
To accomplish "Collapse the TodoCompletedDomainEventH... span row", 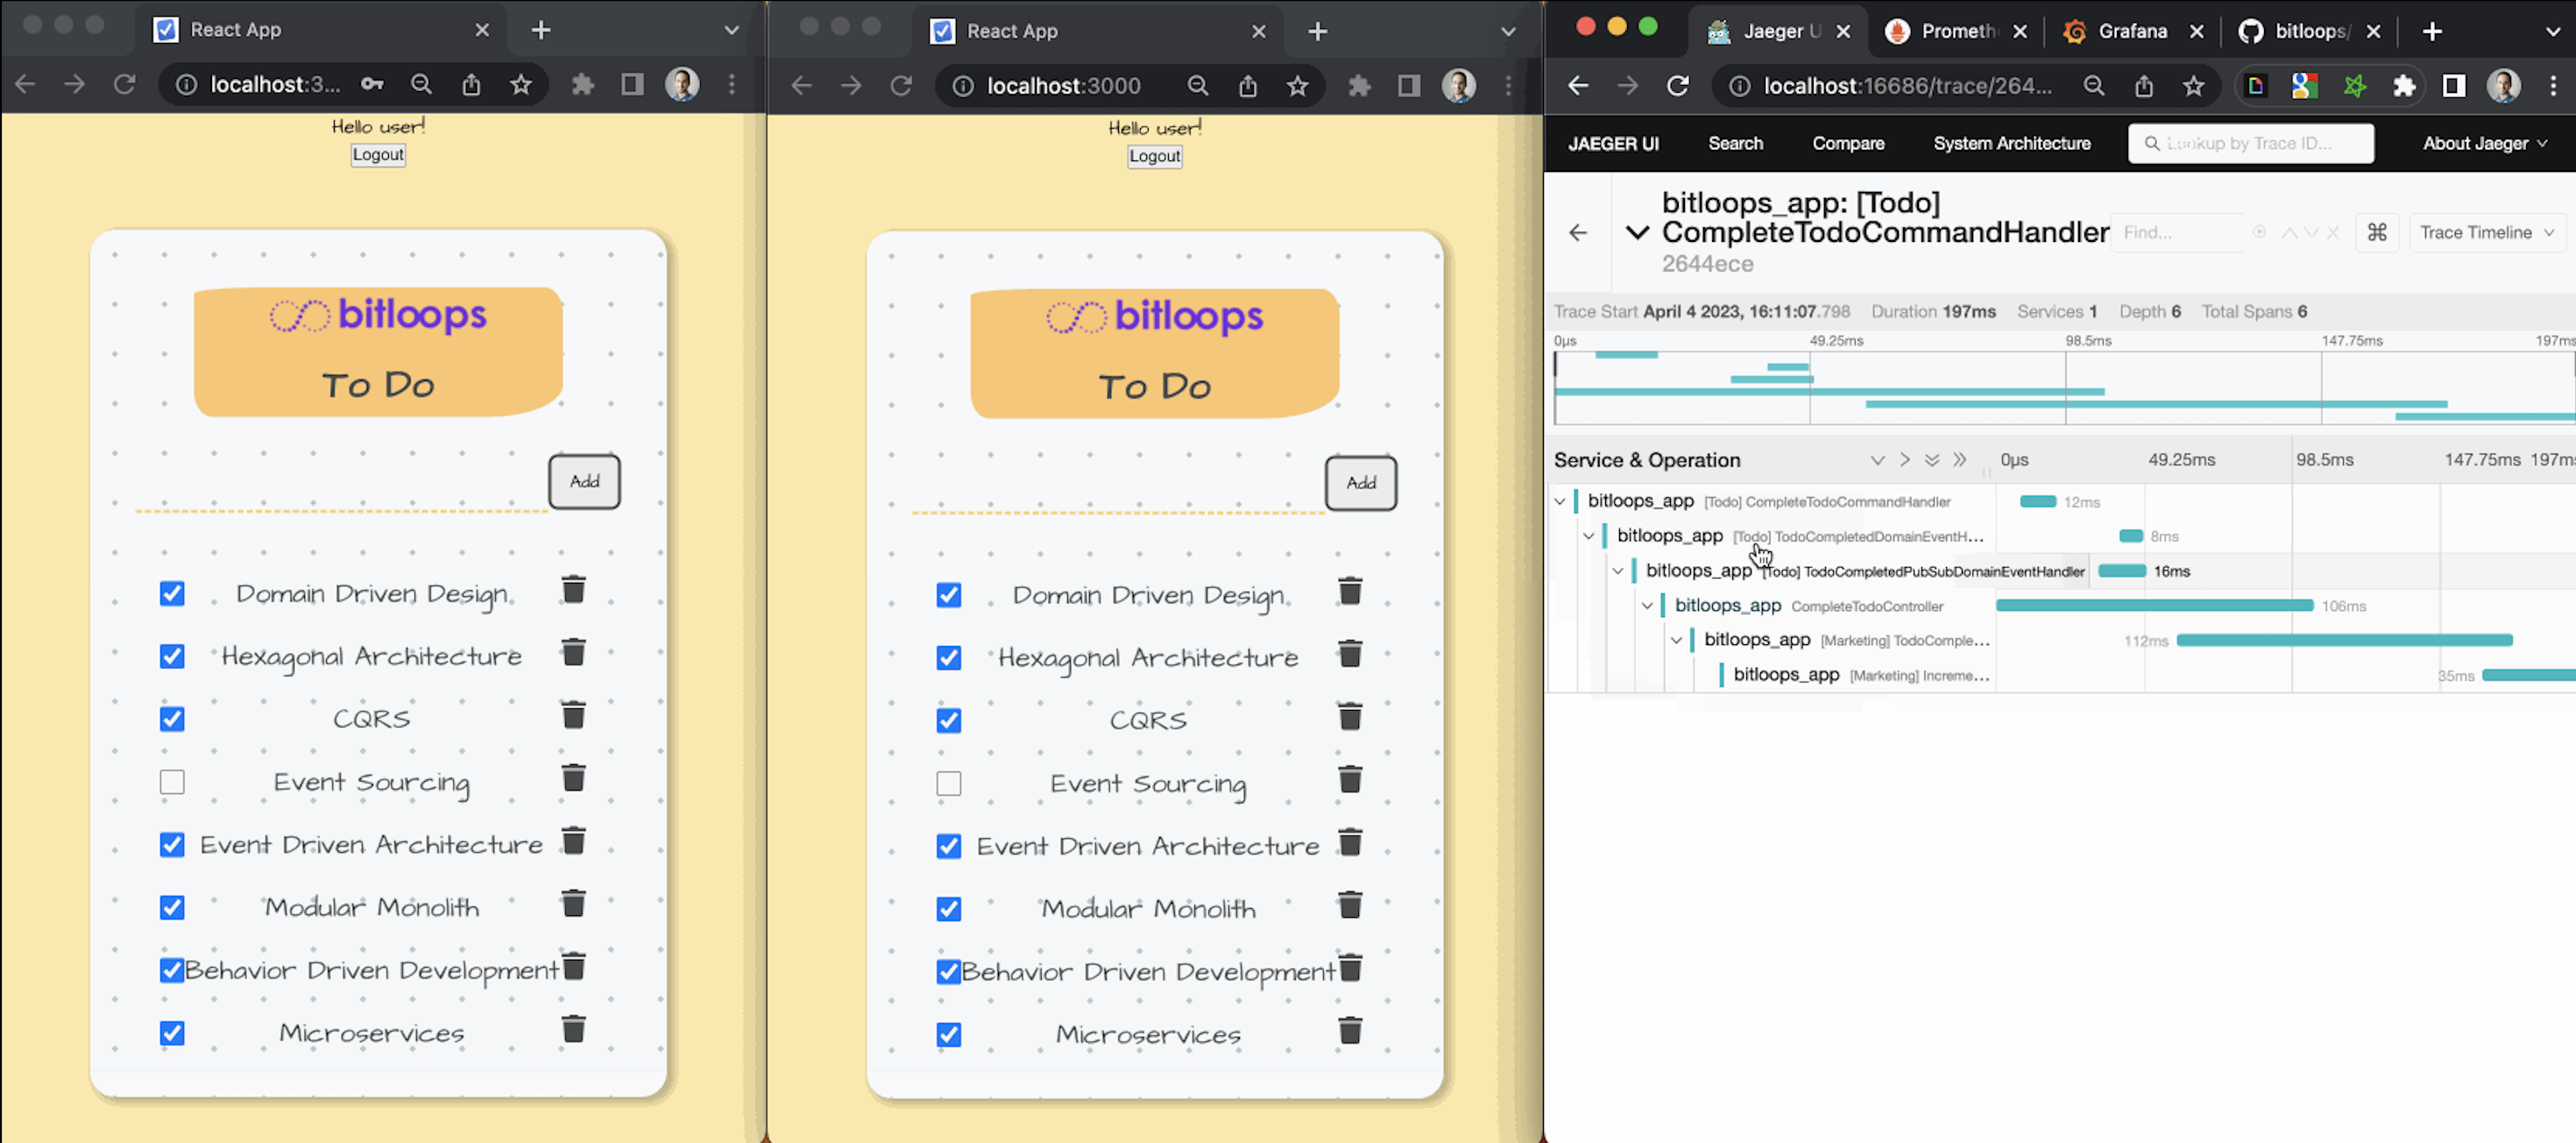I will click(x=1589, y=536).
